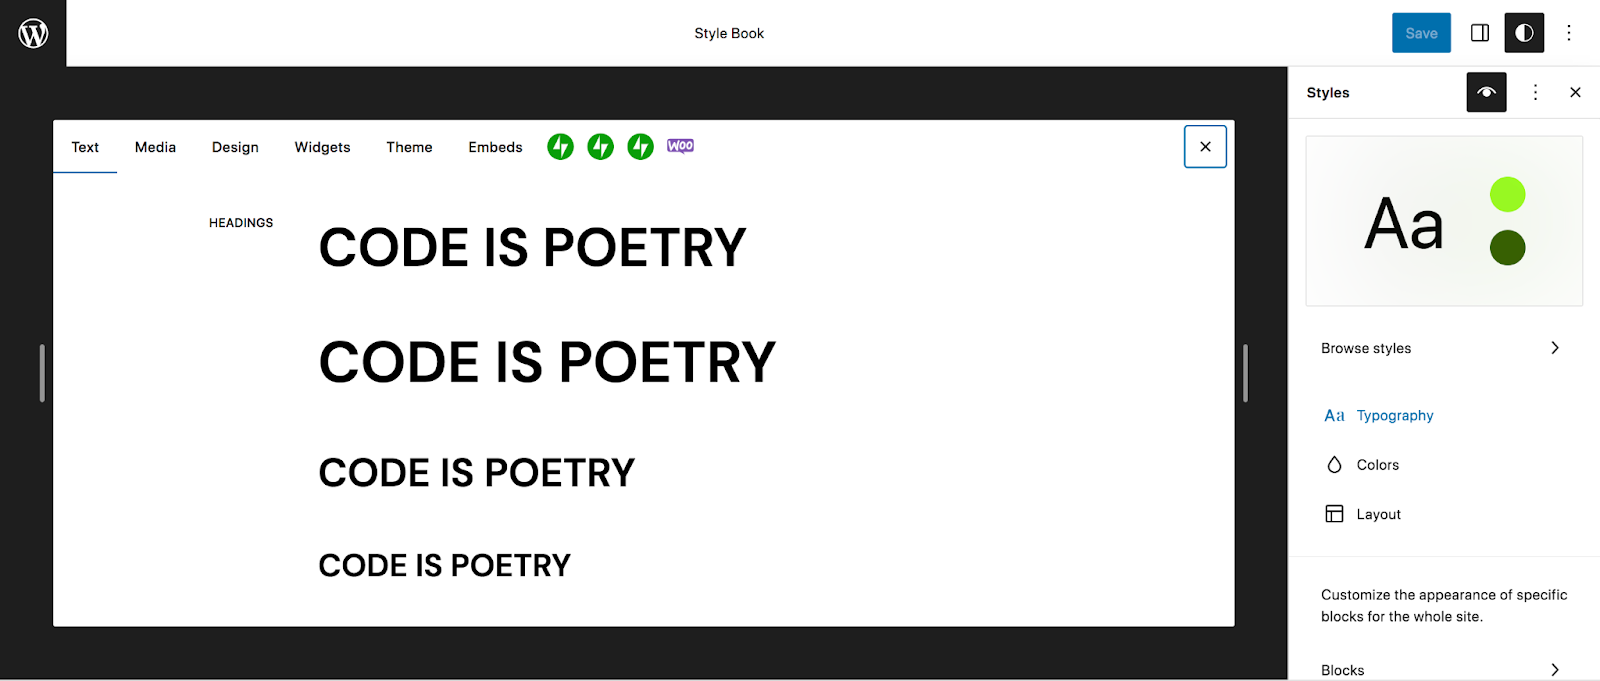This screenshot has height=681, width=1600.
Task: Switch to the Media tab
Action: 155,147
